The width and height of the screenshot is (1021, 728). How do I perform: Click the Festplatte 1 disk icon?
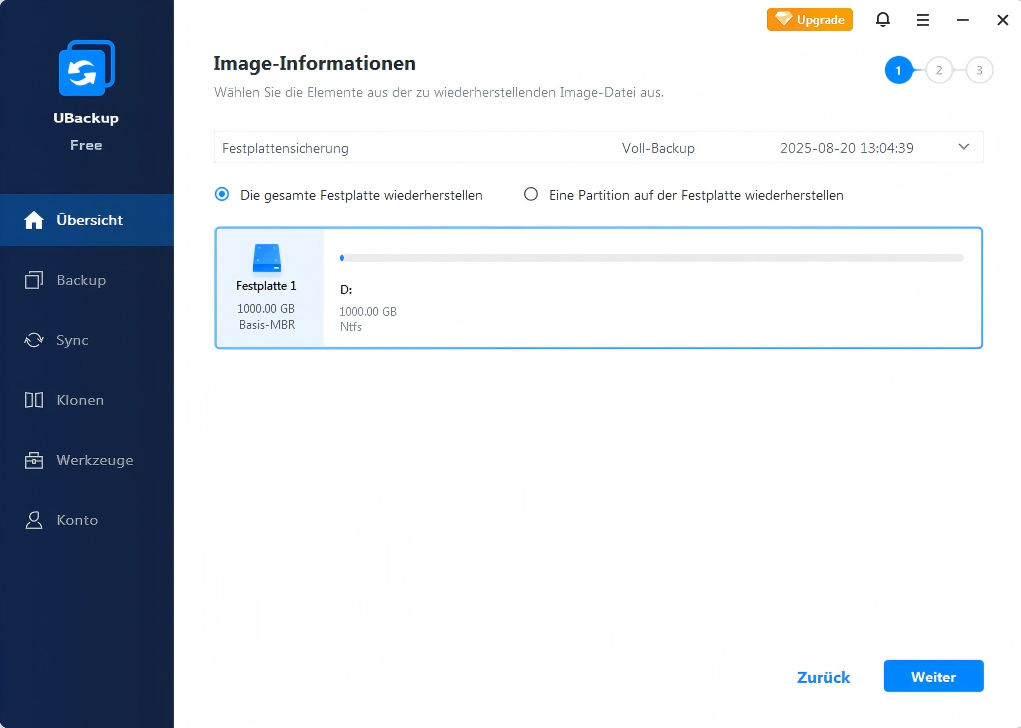[267, 258]
